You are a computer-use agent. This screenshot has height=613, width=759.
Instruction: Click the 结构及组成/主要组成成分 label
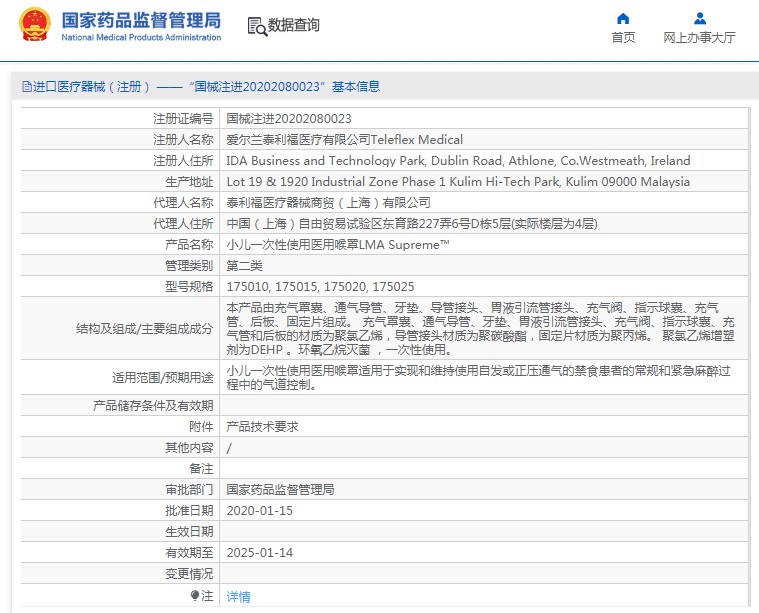144,329
